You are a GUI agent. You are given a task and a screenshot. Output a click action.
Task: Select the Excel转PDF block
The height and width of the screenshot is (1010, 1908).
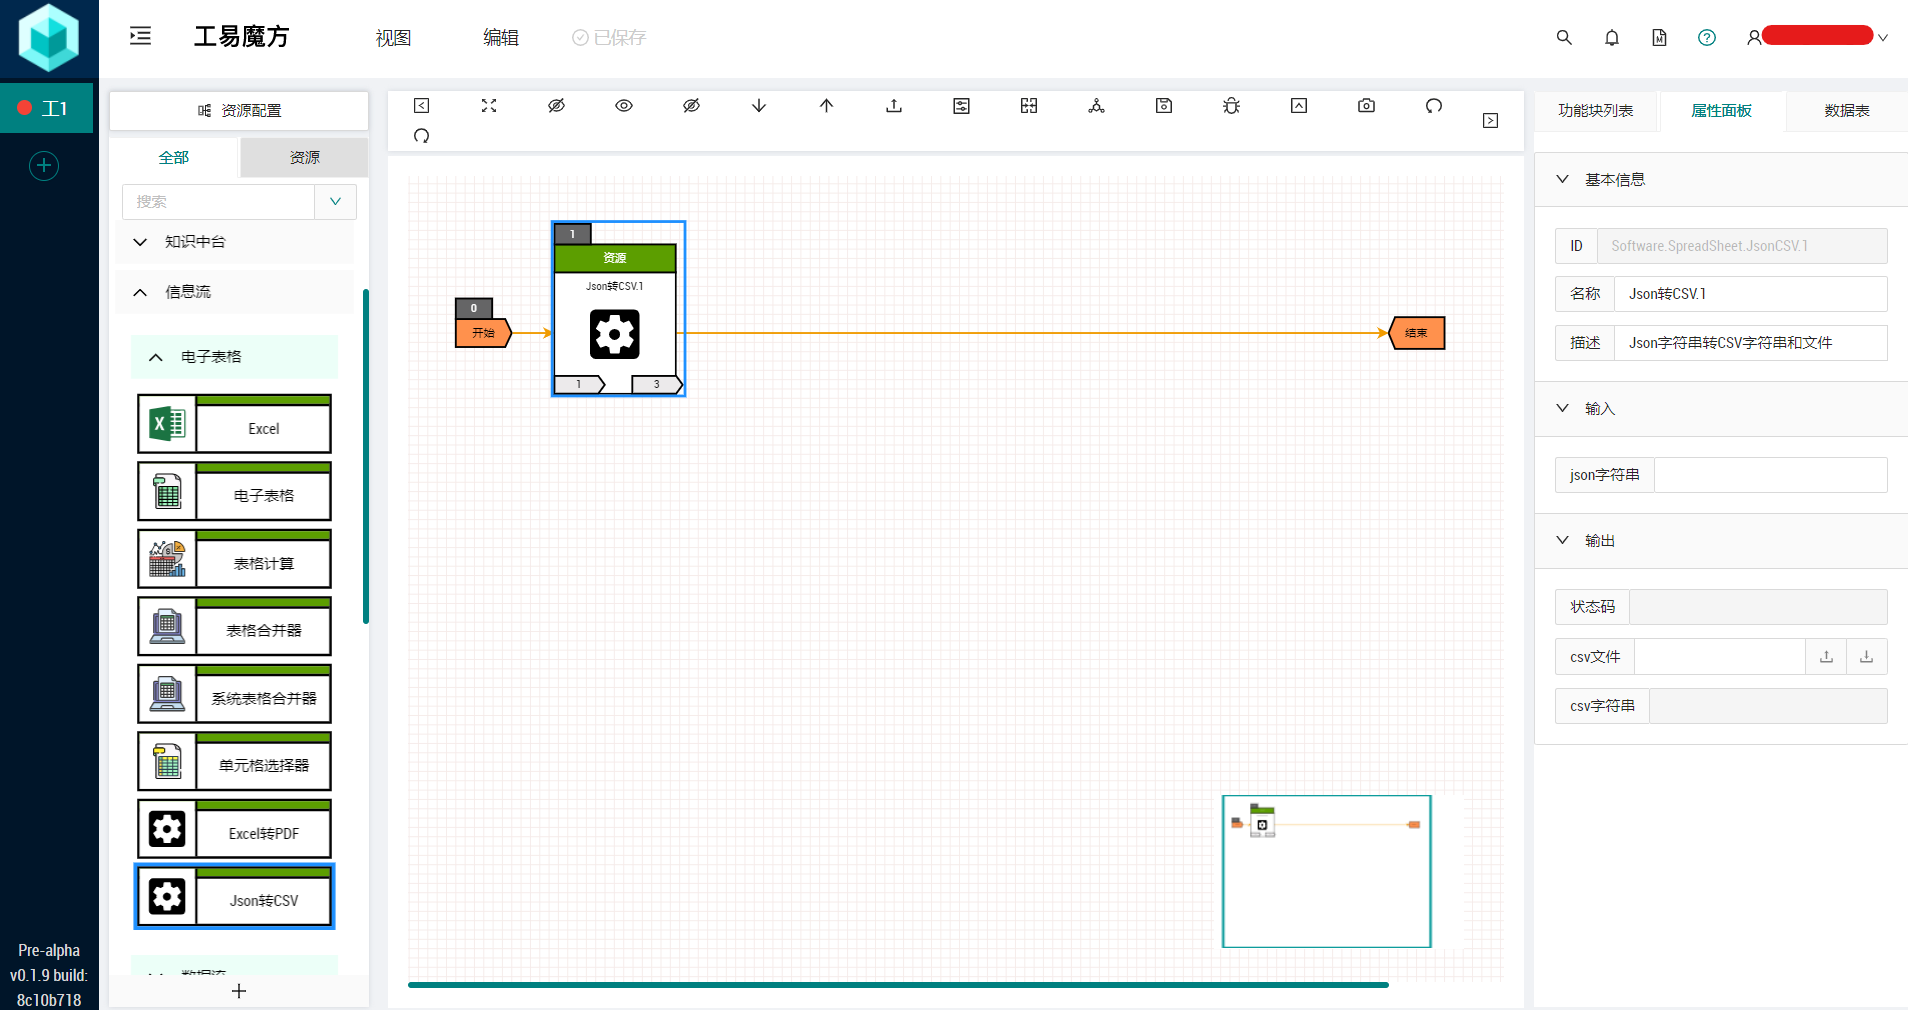[234, 829]
